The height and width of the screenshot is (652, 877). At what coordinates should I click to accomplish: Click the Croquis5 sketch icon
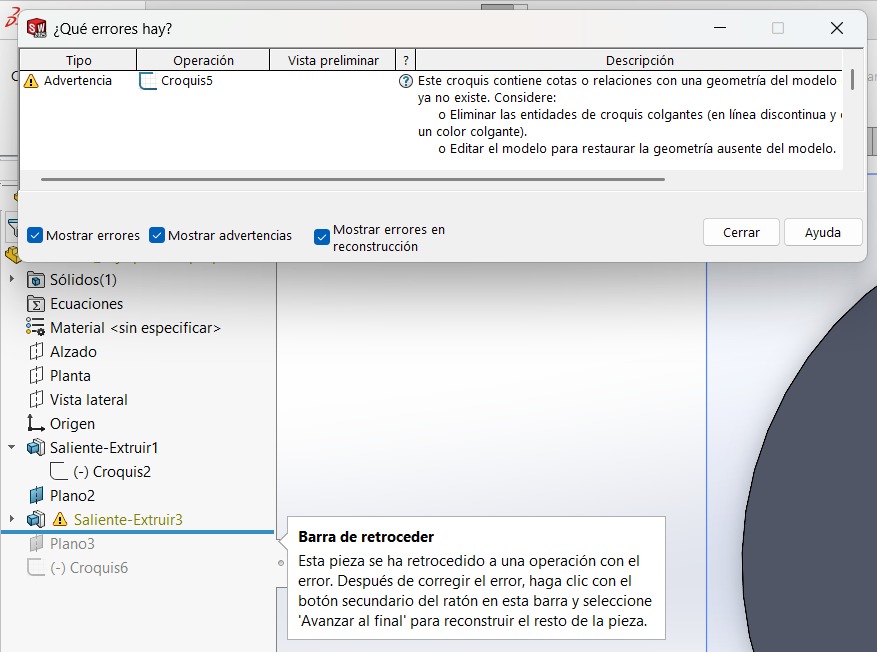[x=148, y=81]
